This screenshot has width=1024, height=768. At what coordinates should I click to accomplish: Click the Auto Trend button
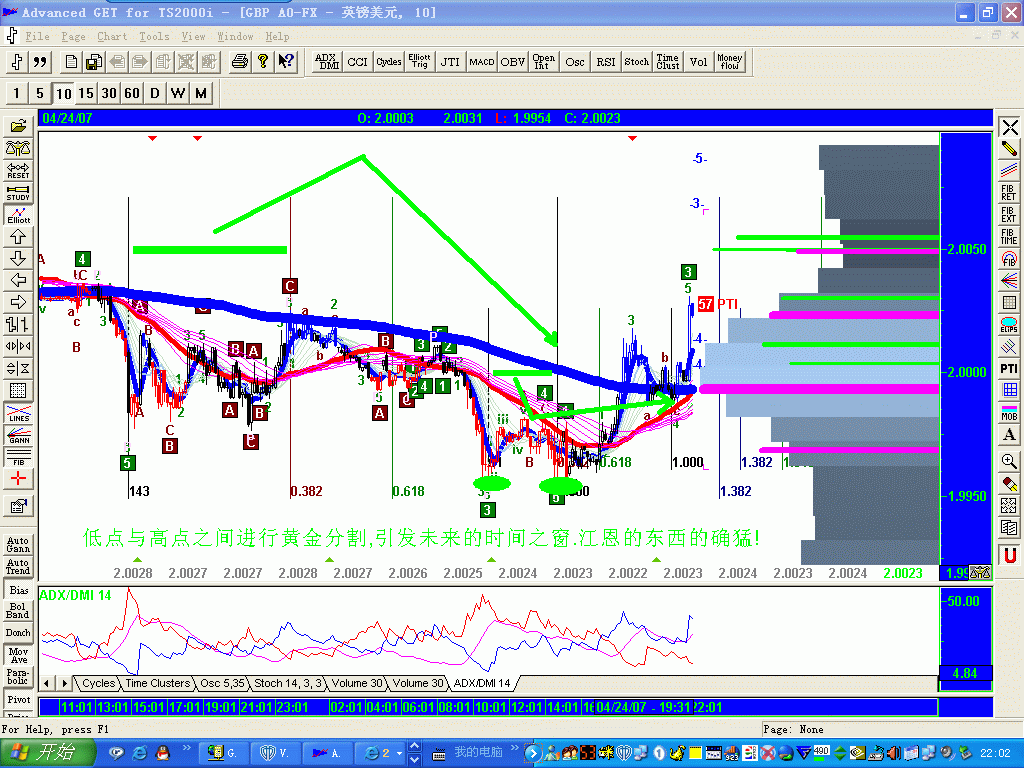tap(18, 566)
